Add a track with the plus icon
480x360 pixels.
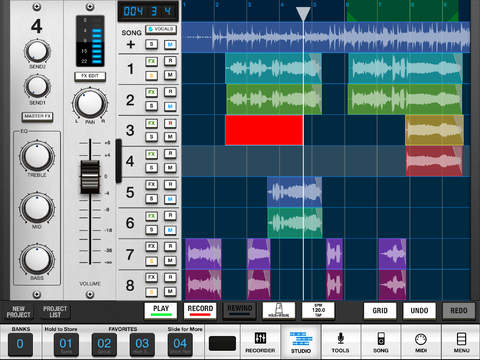(131, 44)
